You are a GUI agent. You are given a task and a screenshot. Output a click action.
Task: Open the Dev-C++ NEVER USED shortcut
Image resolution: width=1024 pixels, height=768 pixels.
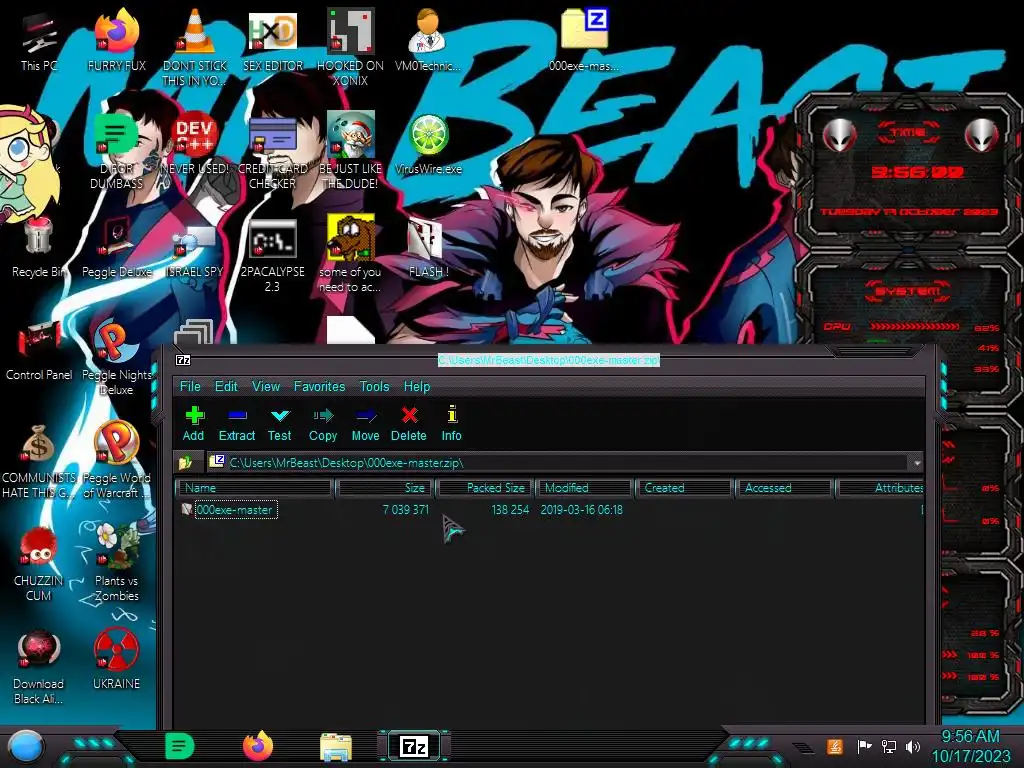[195, 144]
